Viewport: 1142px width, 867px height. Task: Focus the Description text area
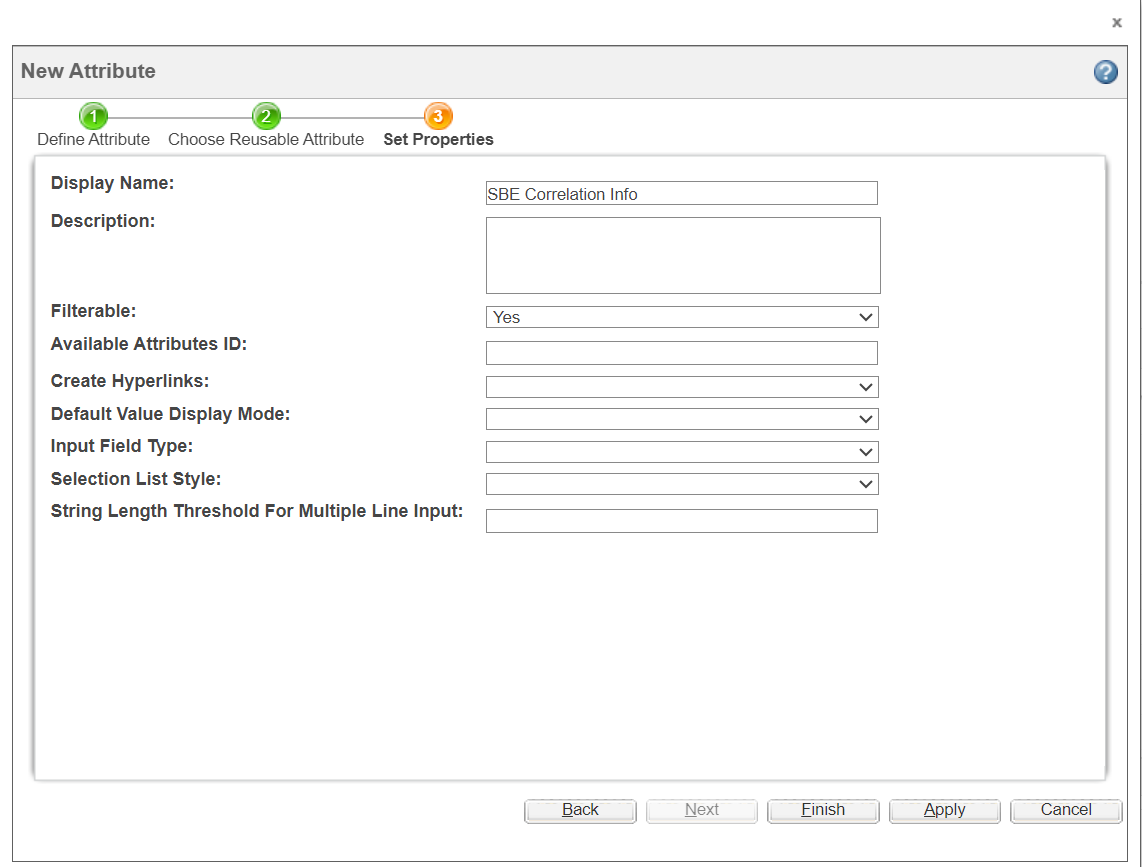point(682,255)
